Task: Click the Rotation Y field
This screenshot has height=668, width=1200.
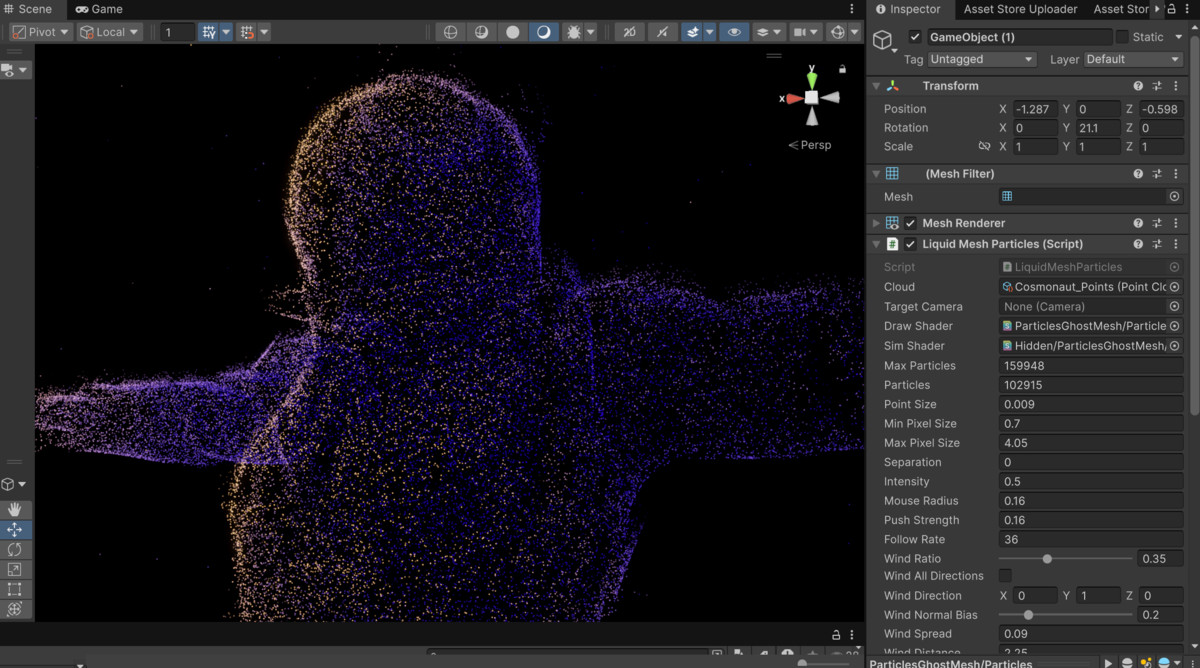Action: 1097,128
